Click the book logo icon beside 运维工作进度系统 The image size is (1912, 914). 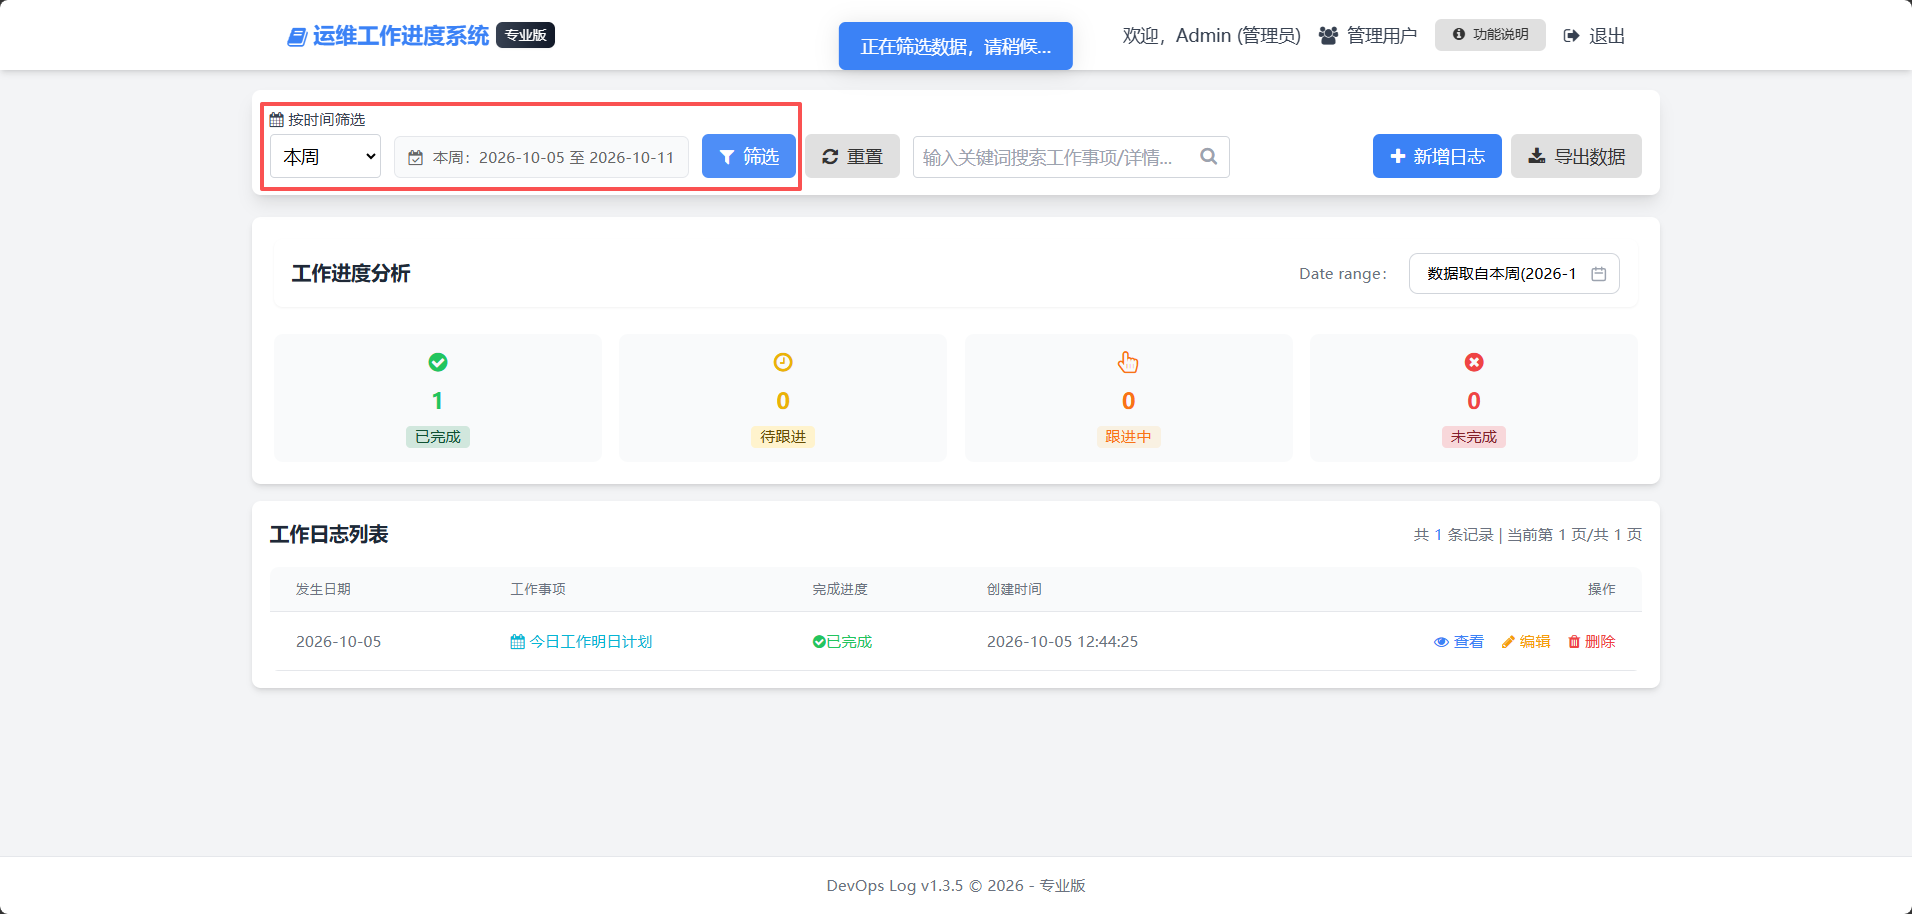pos(297,37)
